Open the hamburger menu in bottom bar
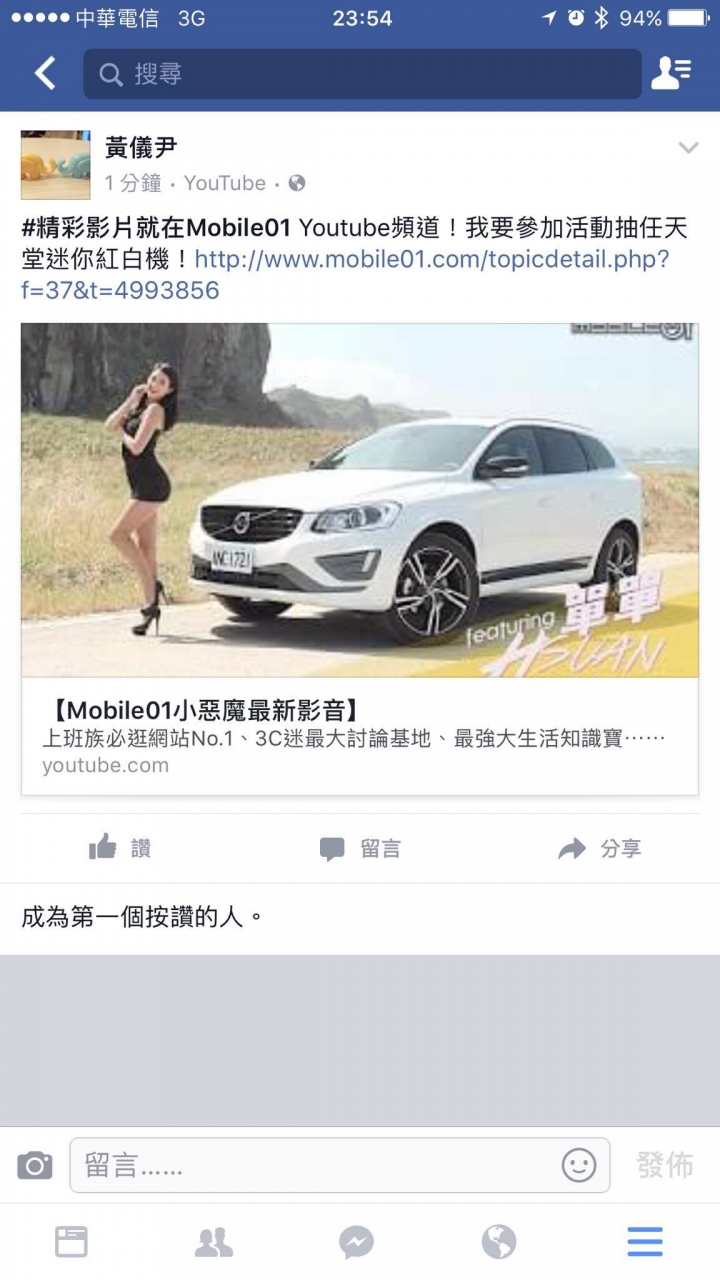Viewport: 720px width, 1280px height. (x=645, y=1242)
